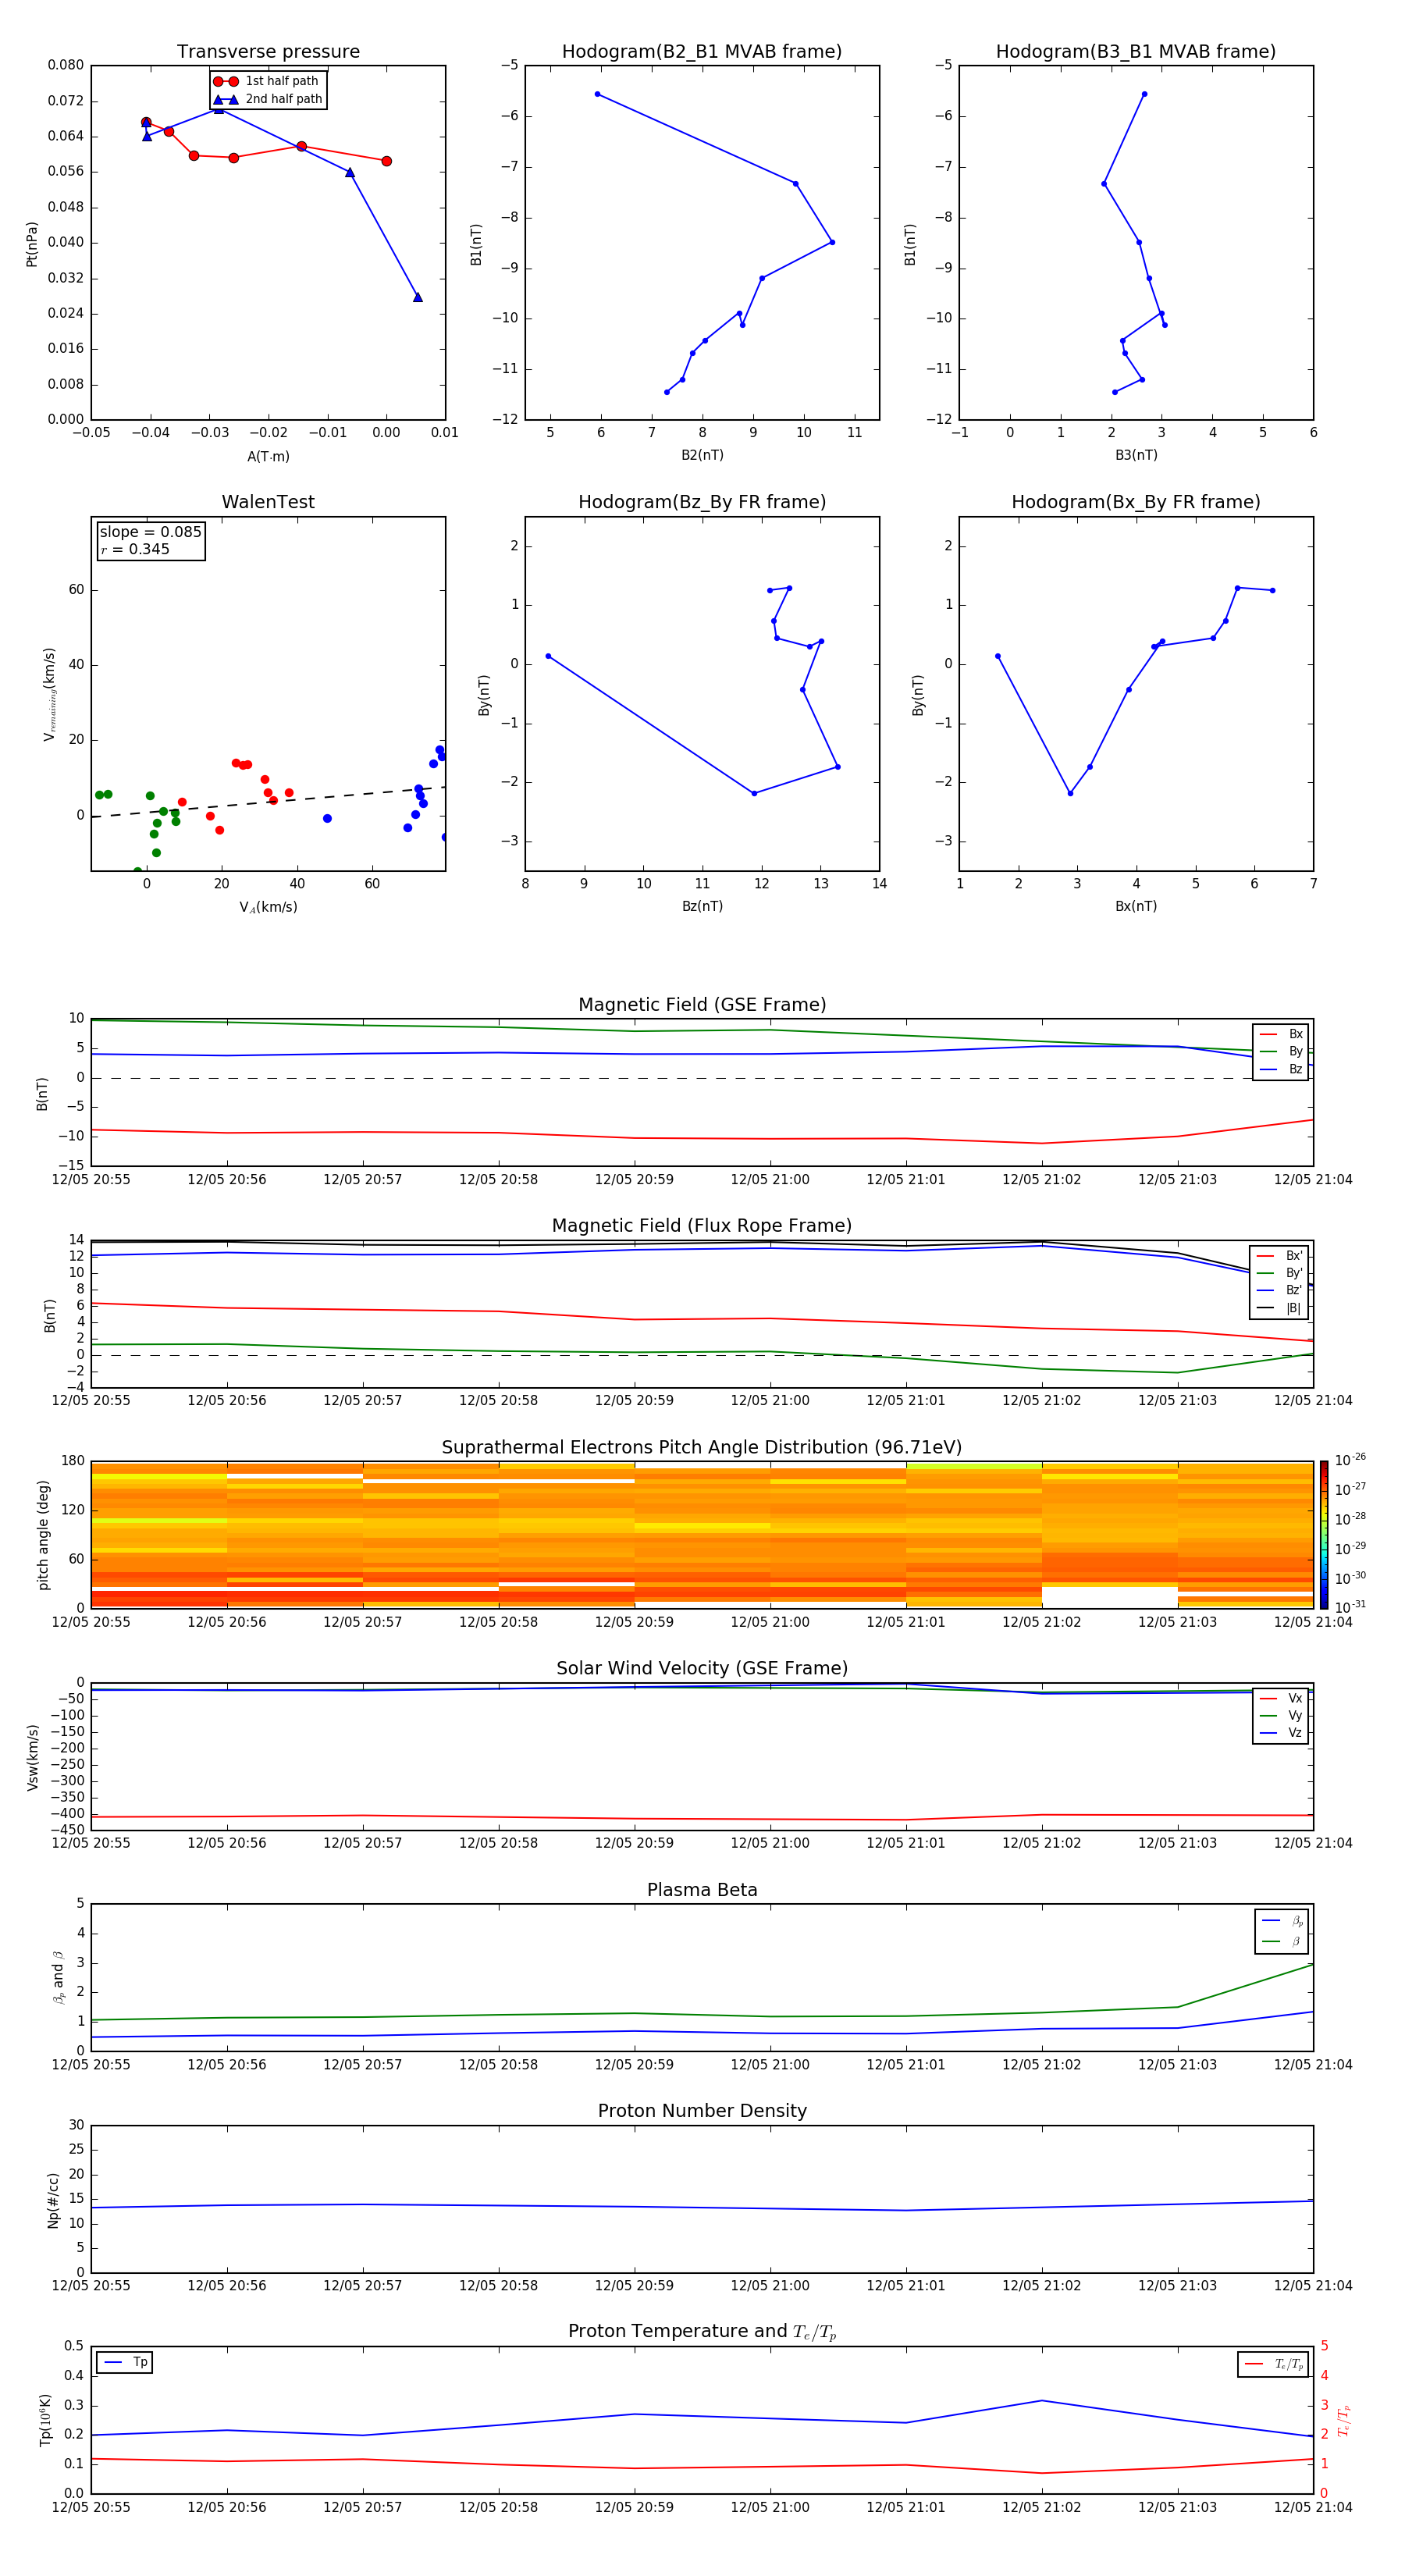Click the "Proton Temperature and Te/Tp" title

pos(702,2332)
